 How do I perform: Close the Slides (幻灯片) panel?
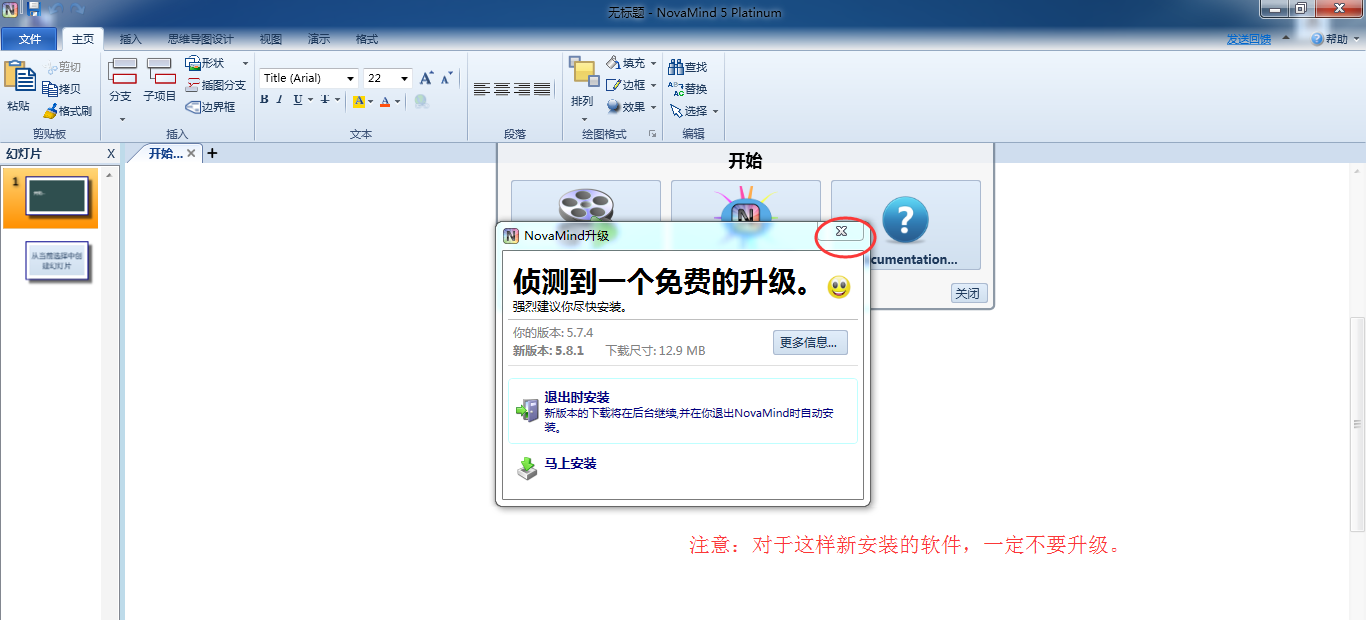[111, 153]
